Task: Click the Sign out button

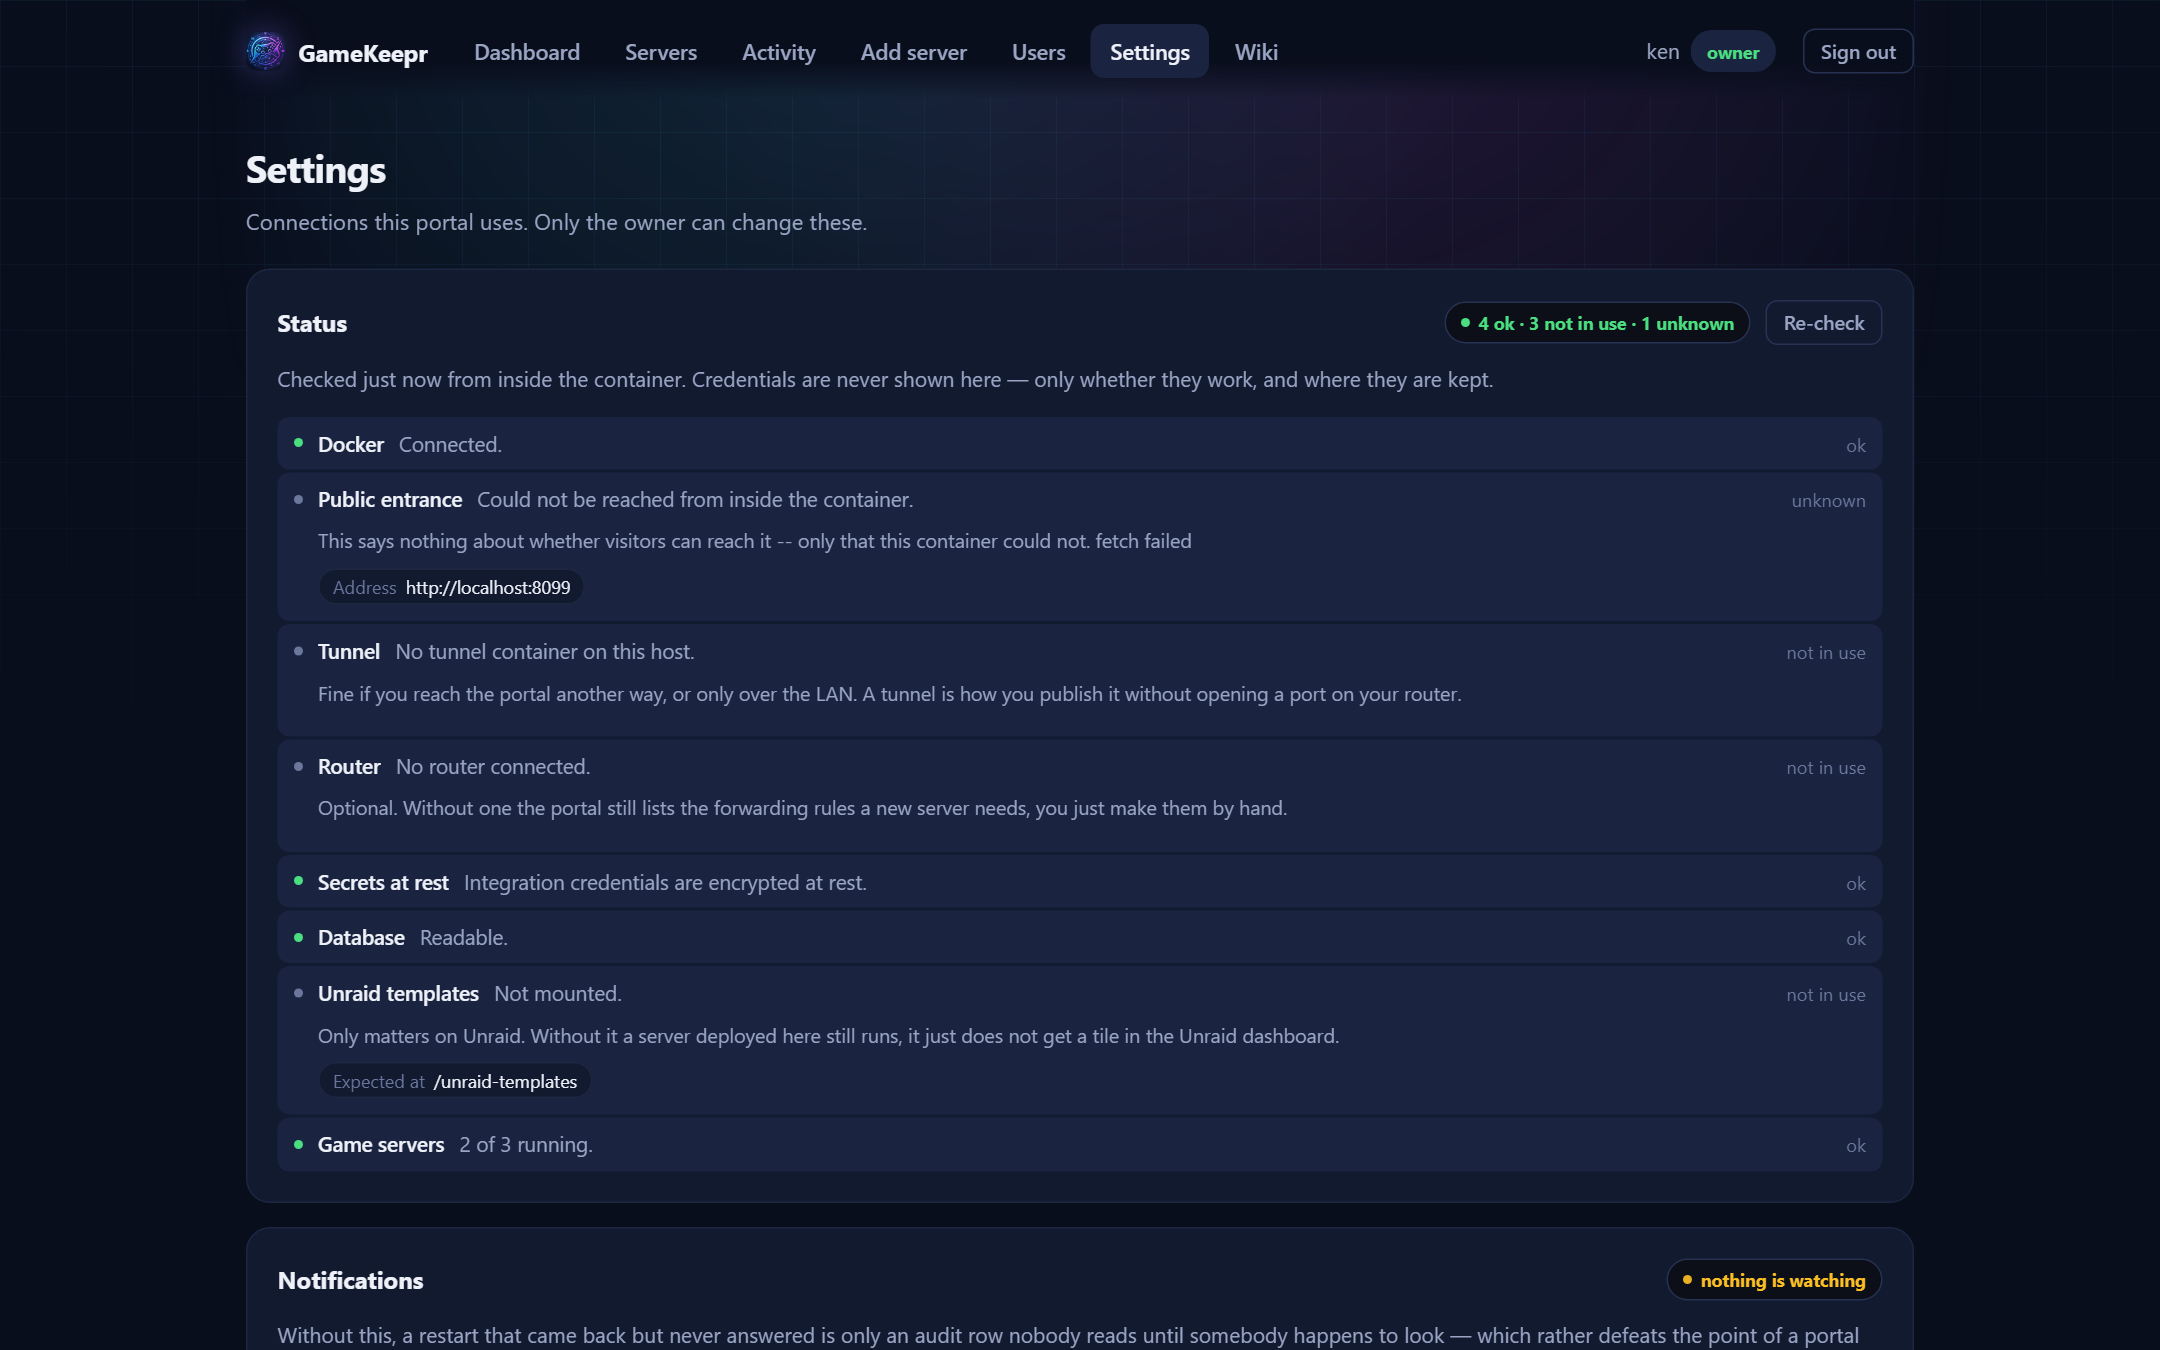Action: [1857, 52]
